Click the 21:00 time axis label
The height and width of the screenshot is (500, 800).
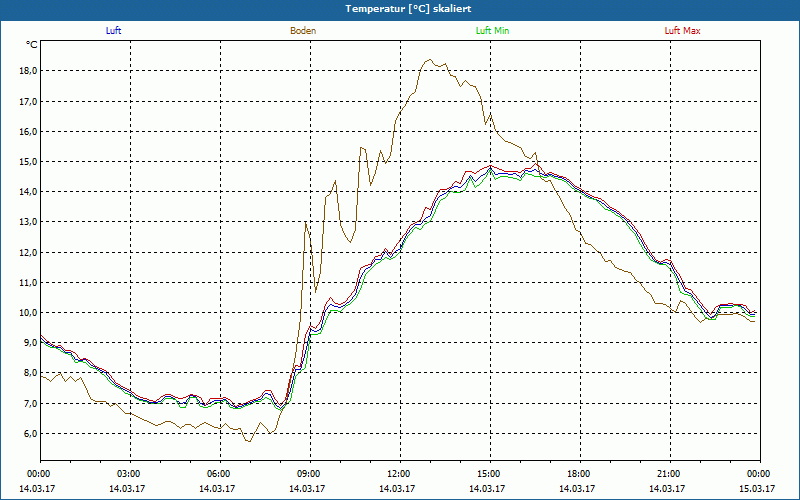(x=669, y=474)
